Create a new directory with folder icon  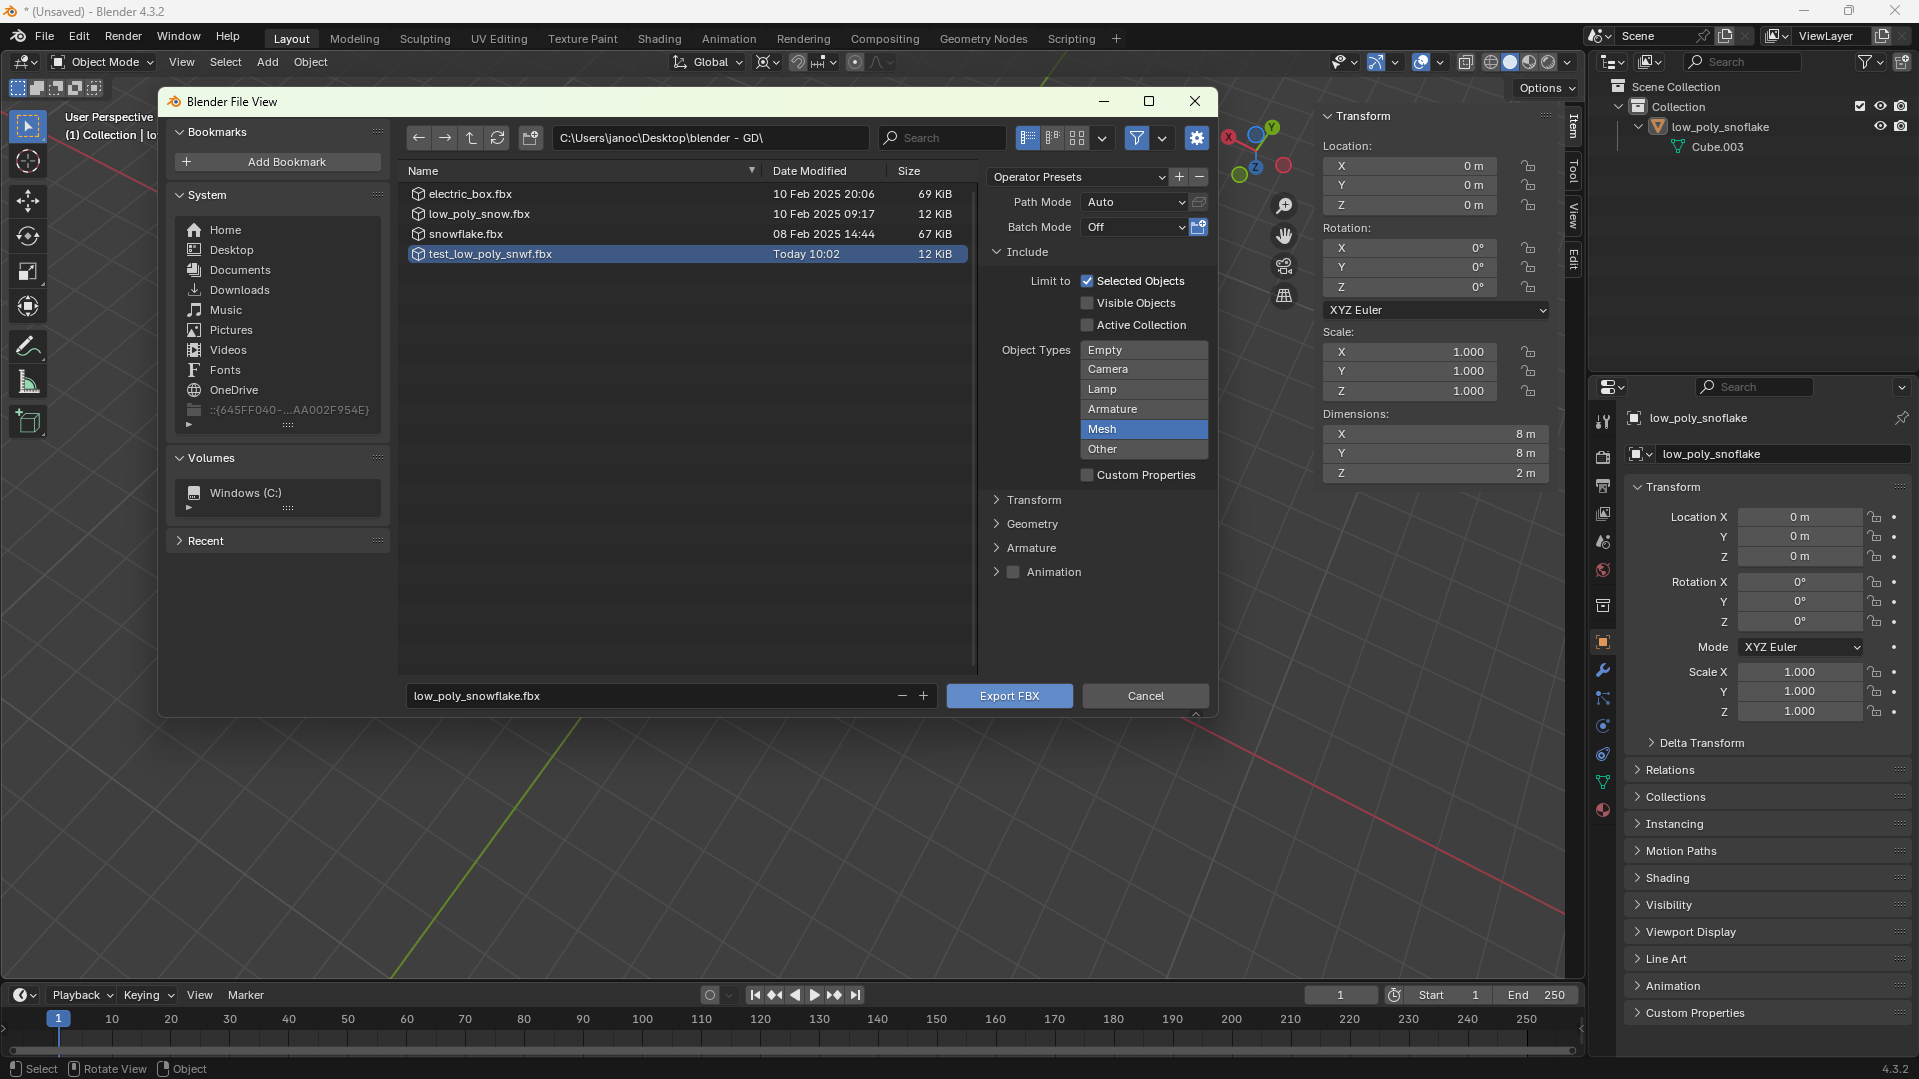tap(530, 138)
